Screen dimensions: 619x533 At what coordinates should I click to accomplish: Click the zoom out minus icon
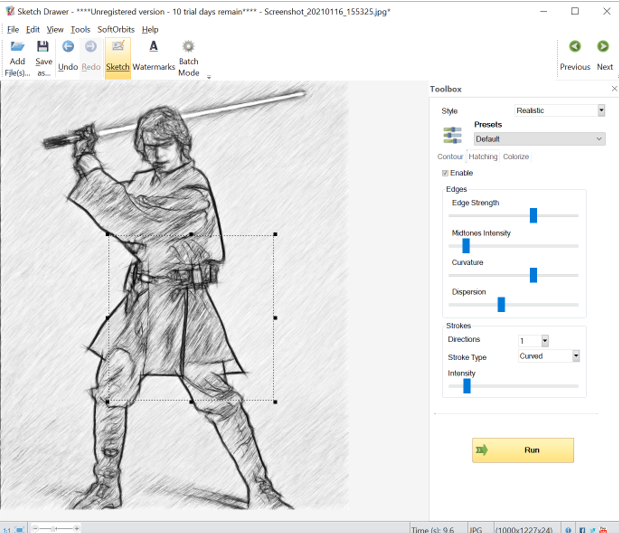(x=35, y=528)
